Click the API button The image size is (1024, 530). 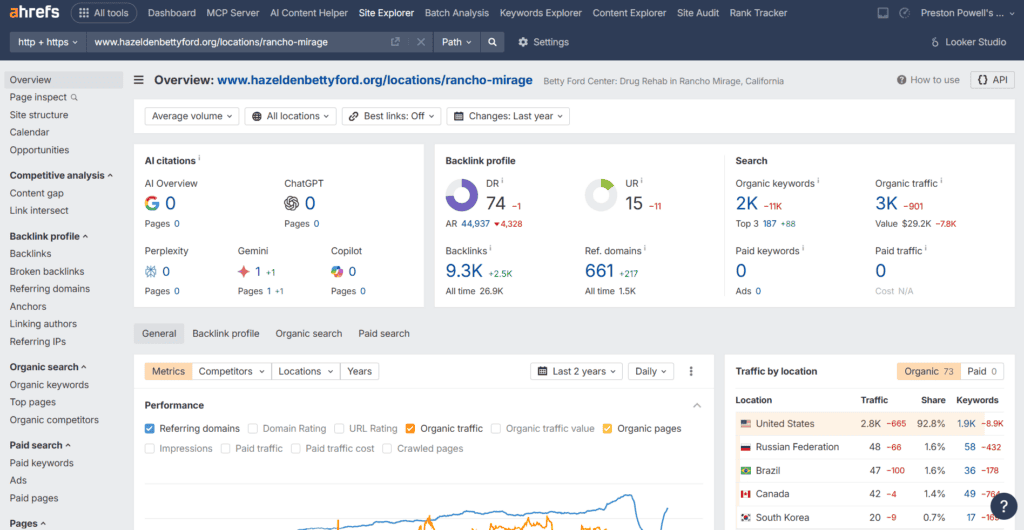(992, 80)
